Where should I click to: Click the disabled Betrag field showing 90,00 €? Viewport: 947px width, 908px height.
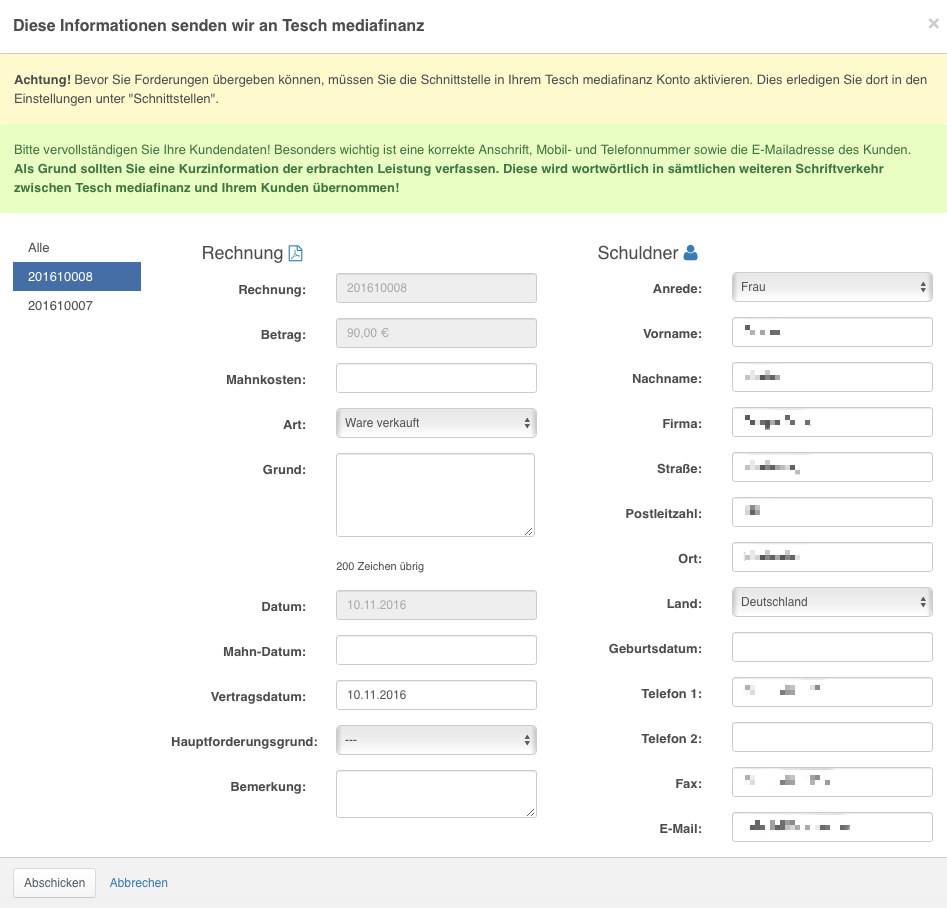(436, 333)
